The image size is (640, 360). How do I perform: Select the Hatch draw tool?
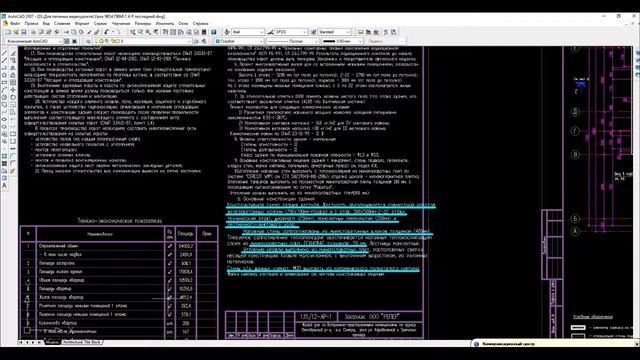pos(4,156)
